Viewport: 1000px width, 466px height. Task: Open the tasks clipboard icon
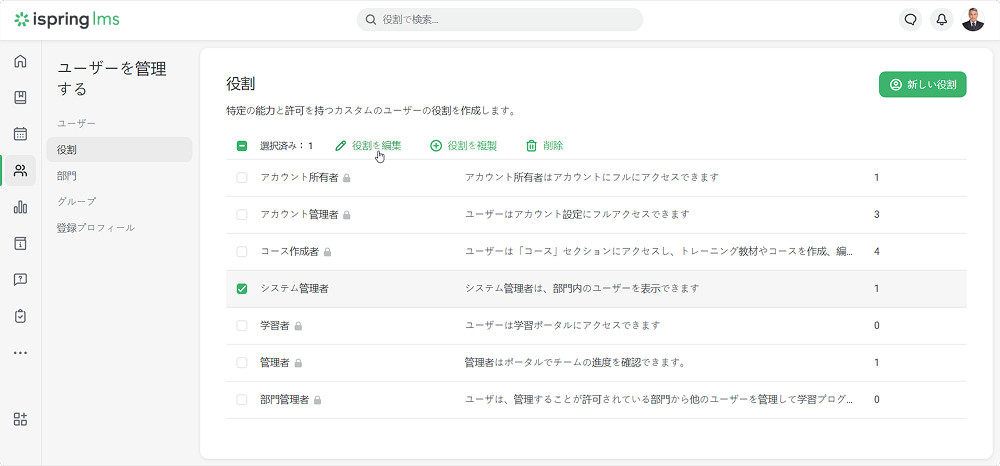coord(20,316)
